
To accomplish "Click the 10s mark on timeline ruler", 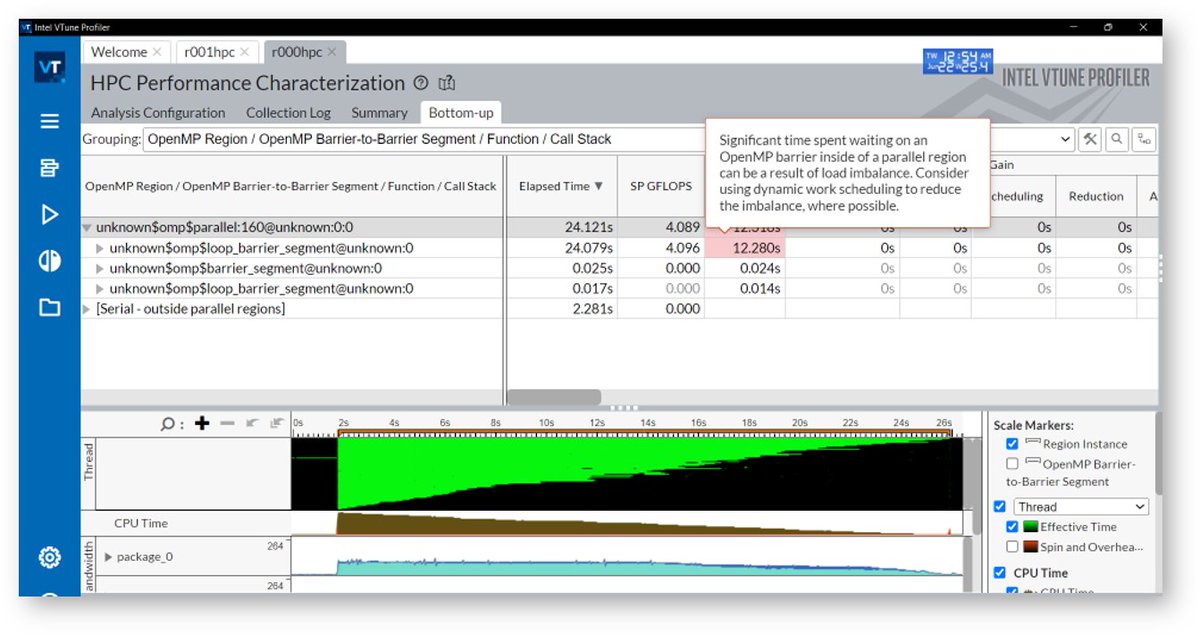I will tap(546, 424).
